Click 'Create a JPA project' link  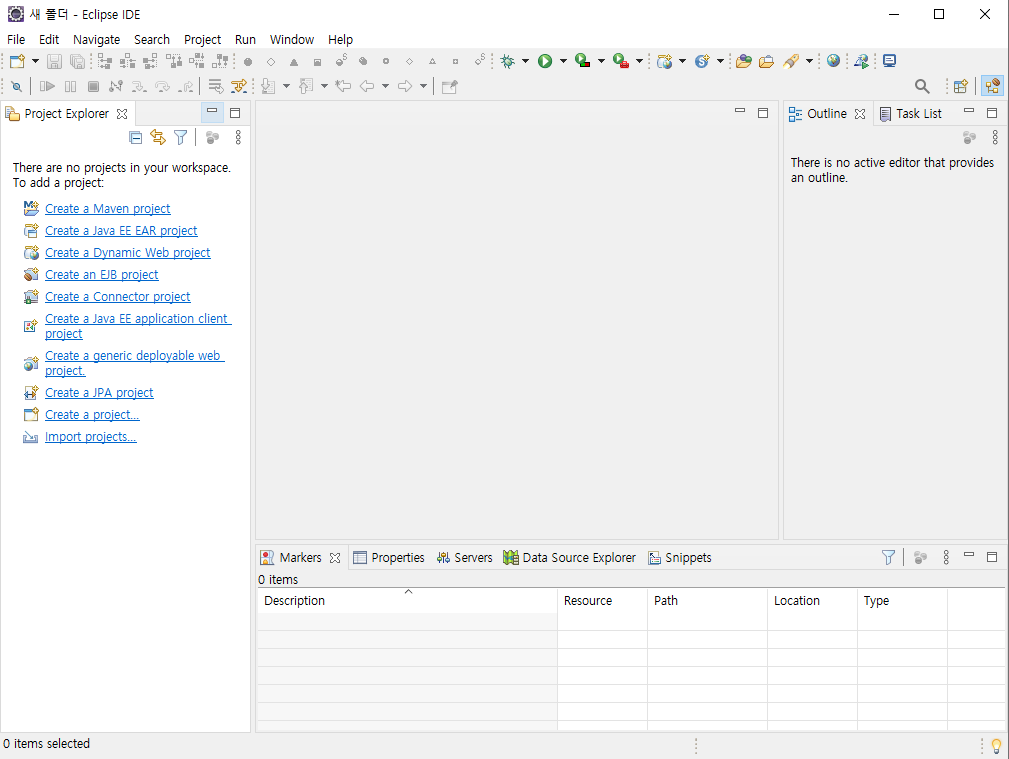(99, 393)
